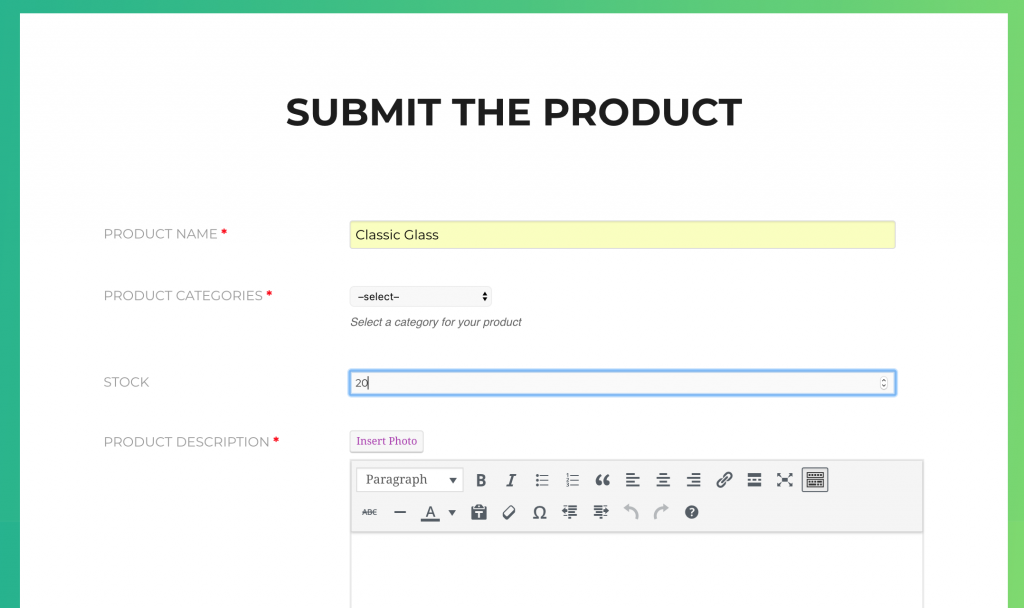Apply italic formatting

click(x=511, y=480)
